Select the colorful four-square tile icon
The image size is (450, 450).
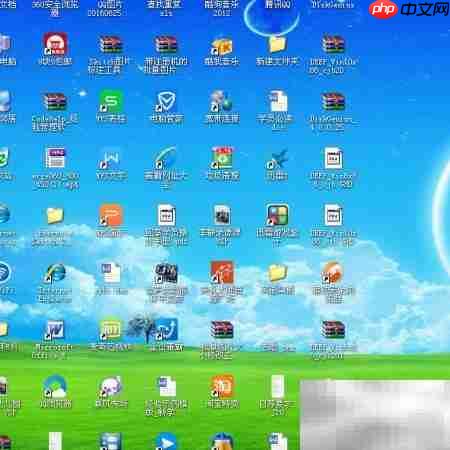tap(277, 215)
